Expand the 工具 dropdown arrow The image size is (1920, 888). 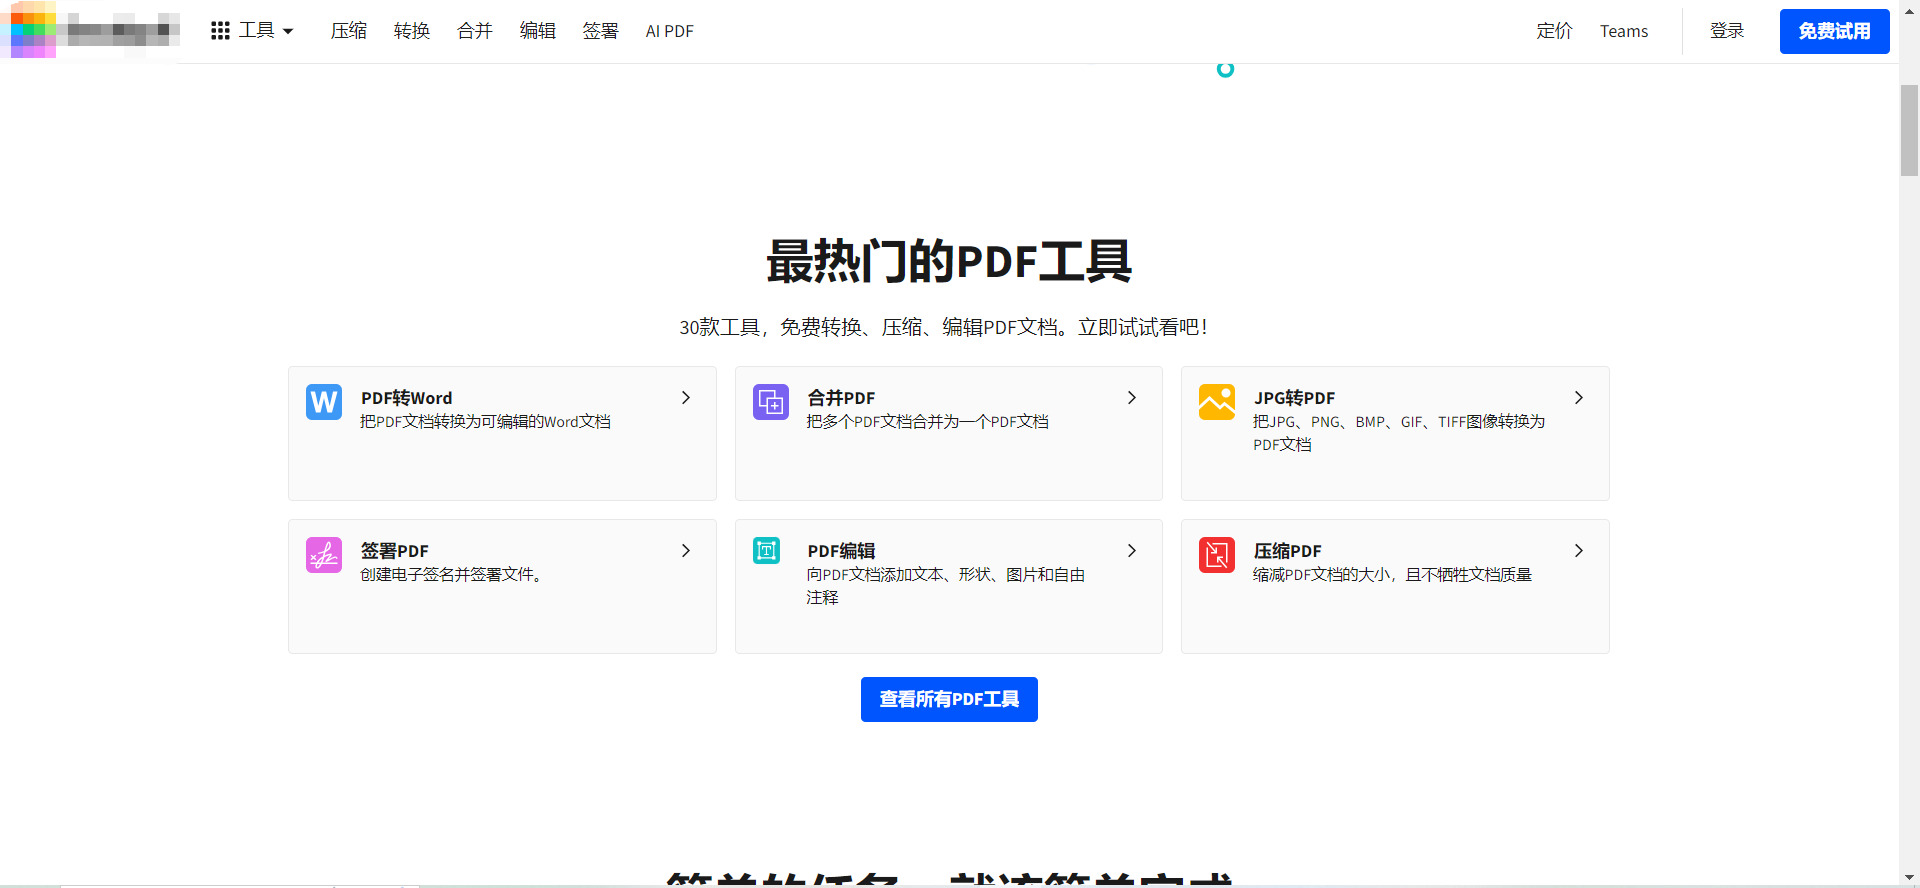[289, 32]
